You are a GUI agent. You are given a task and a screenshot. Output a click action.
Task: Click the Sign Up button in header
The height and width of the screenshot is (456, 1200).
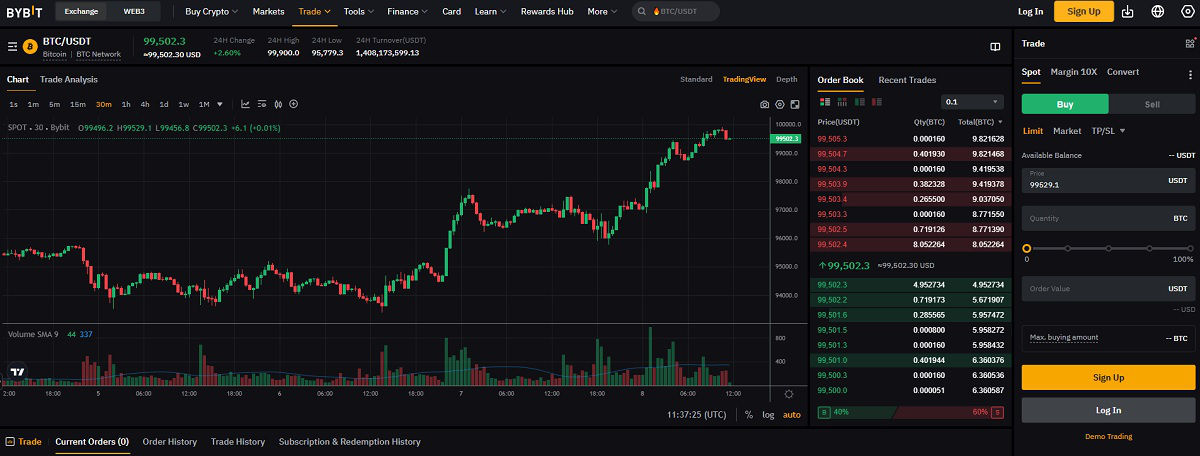pos(1084,12)
